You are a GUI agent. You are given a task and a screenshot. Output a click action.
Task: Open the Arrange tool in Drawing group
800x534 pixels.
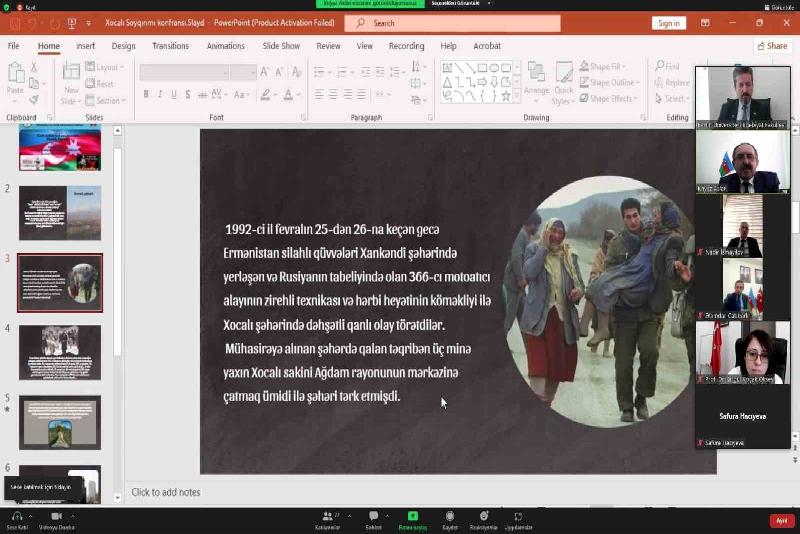[x=536, y=80]
